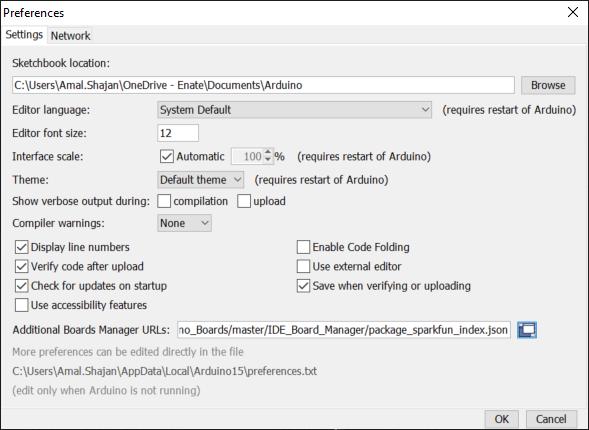Screen dimensions: 589x430
Task: Expand the Theme dropdown
Action: click(201, 180)
